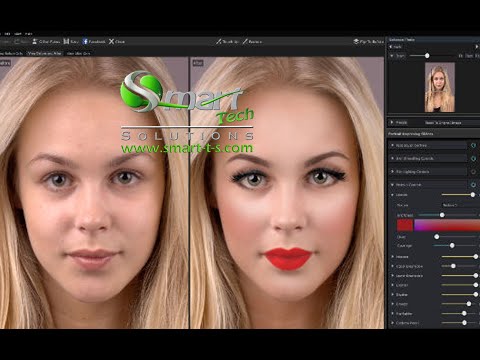This screenshot has width=480, height=360.
Task: Click the Before label on left image
Action: click(x=5, y=63)
